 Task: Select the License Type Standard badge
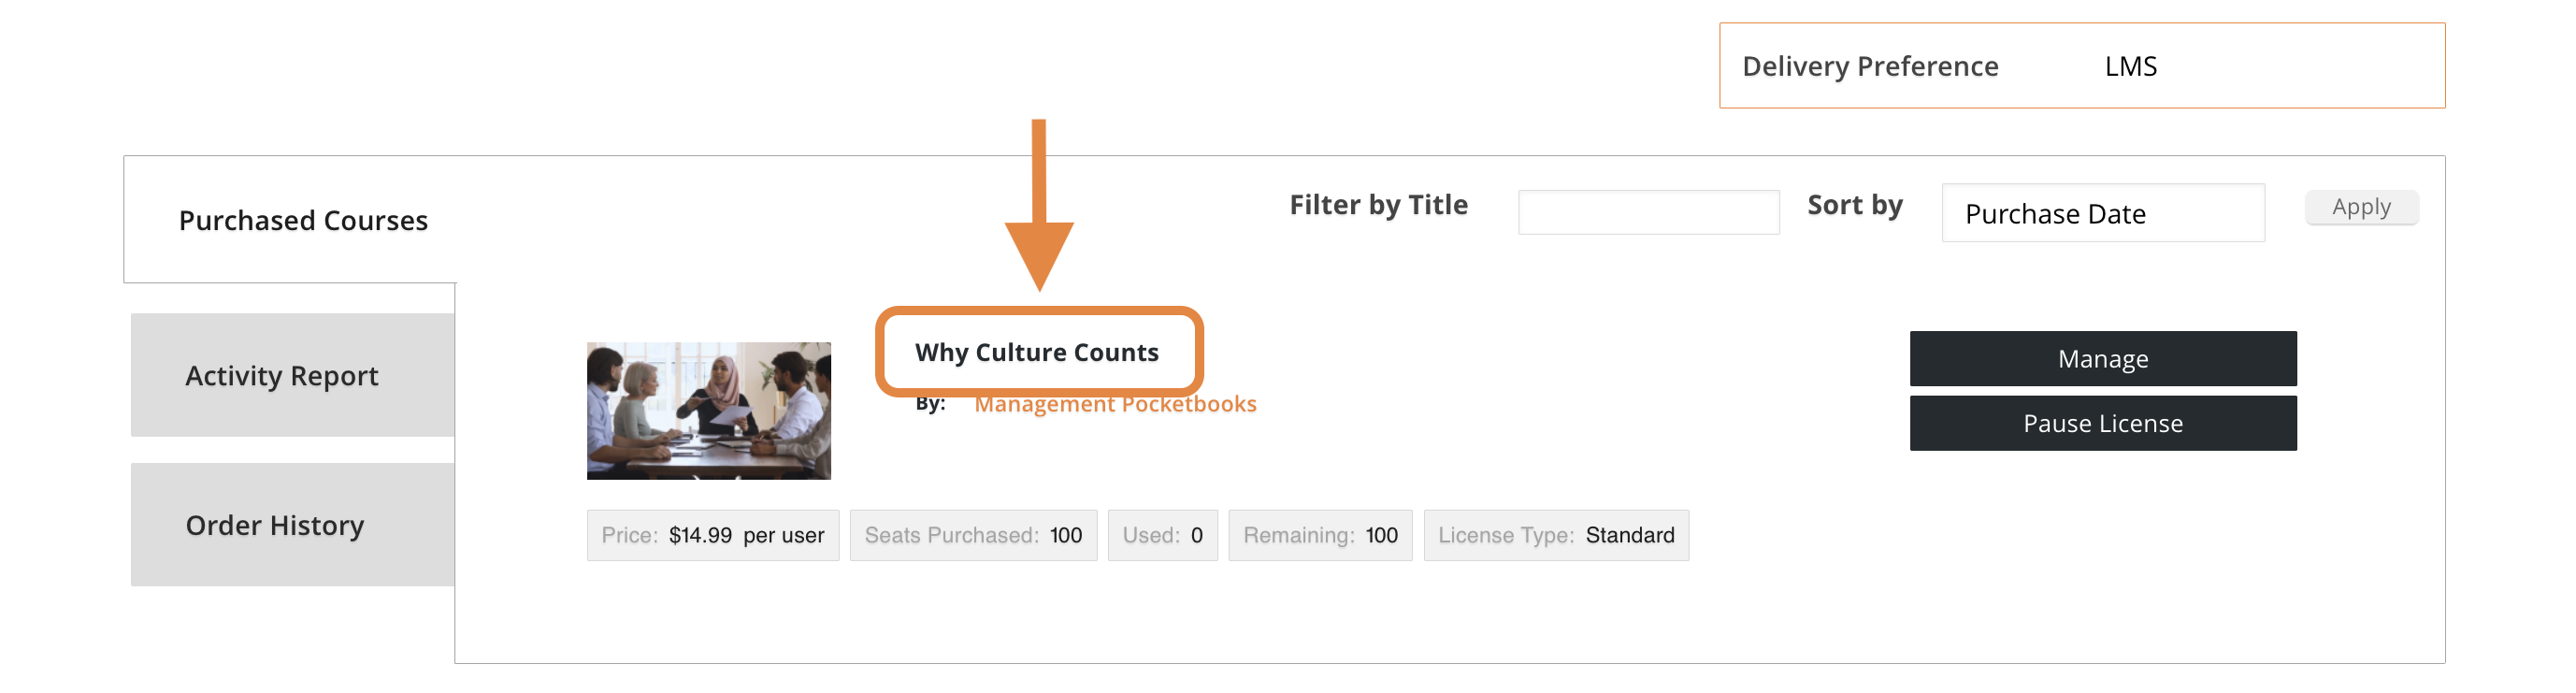point(1555,535)
